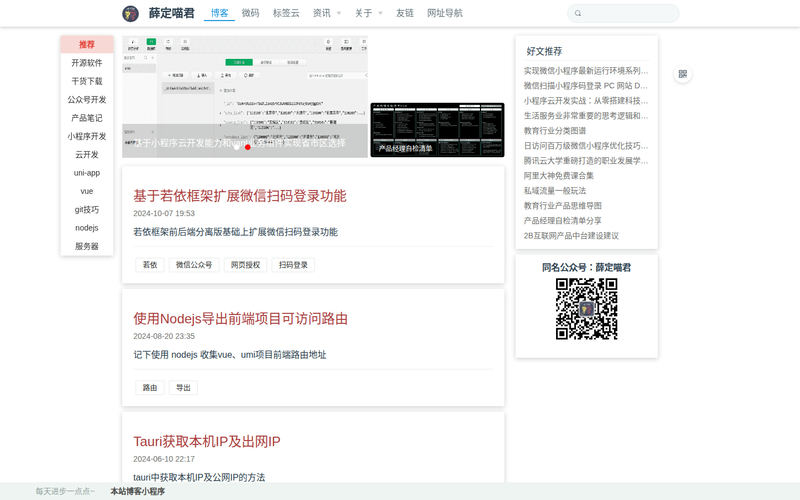Expand the 资讯 dropdown arrow

tap(339, 13)
